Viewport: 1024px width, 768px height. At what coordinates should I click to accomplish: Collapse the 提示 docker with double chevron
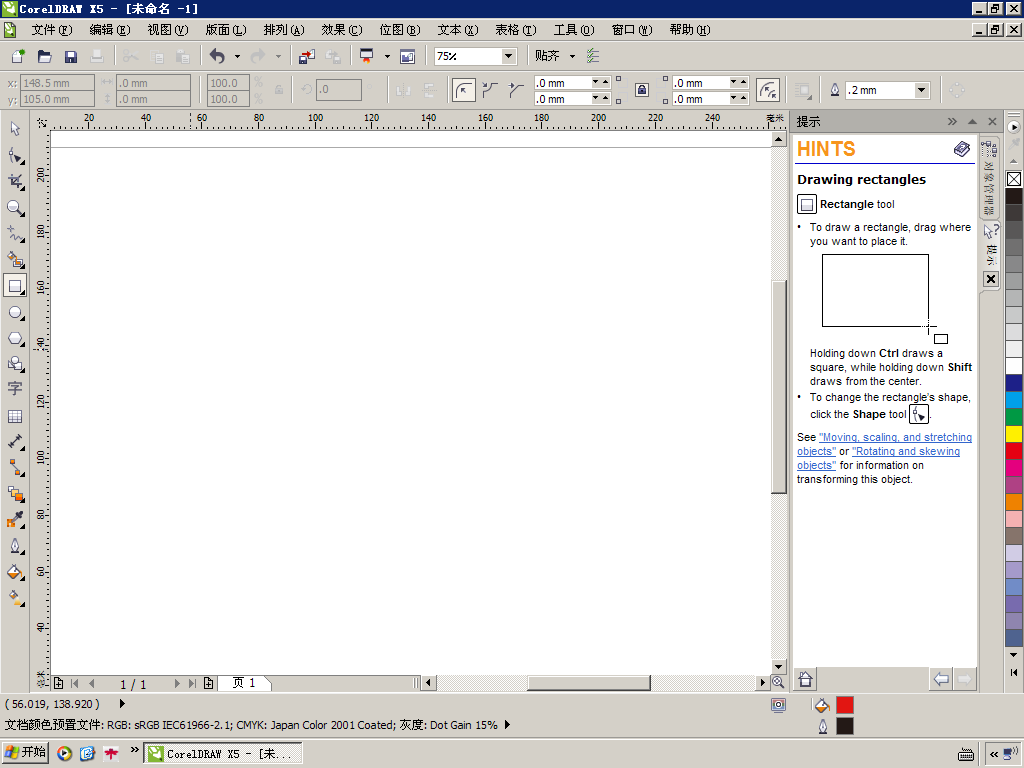[x=952, y=121]
